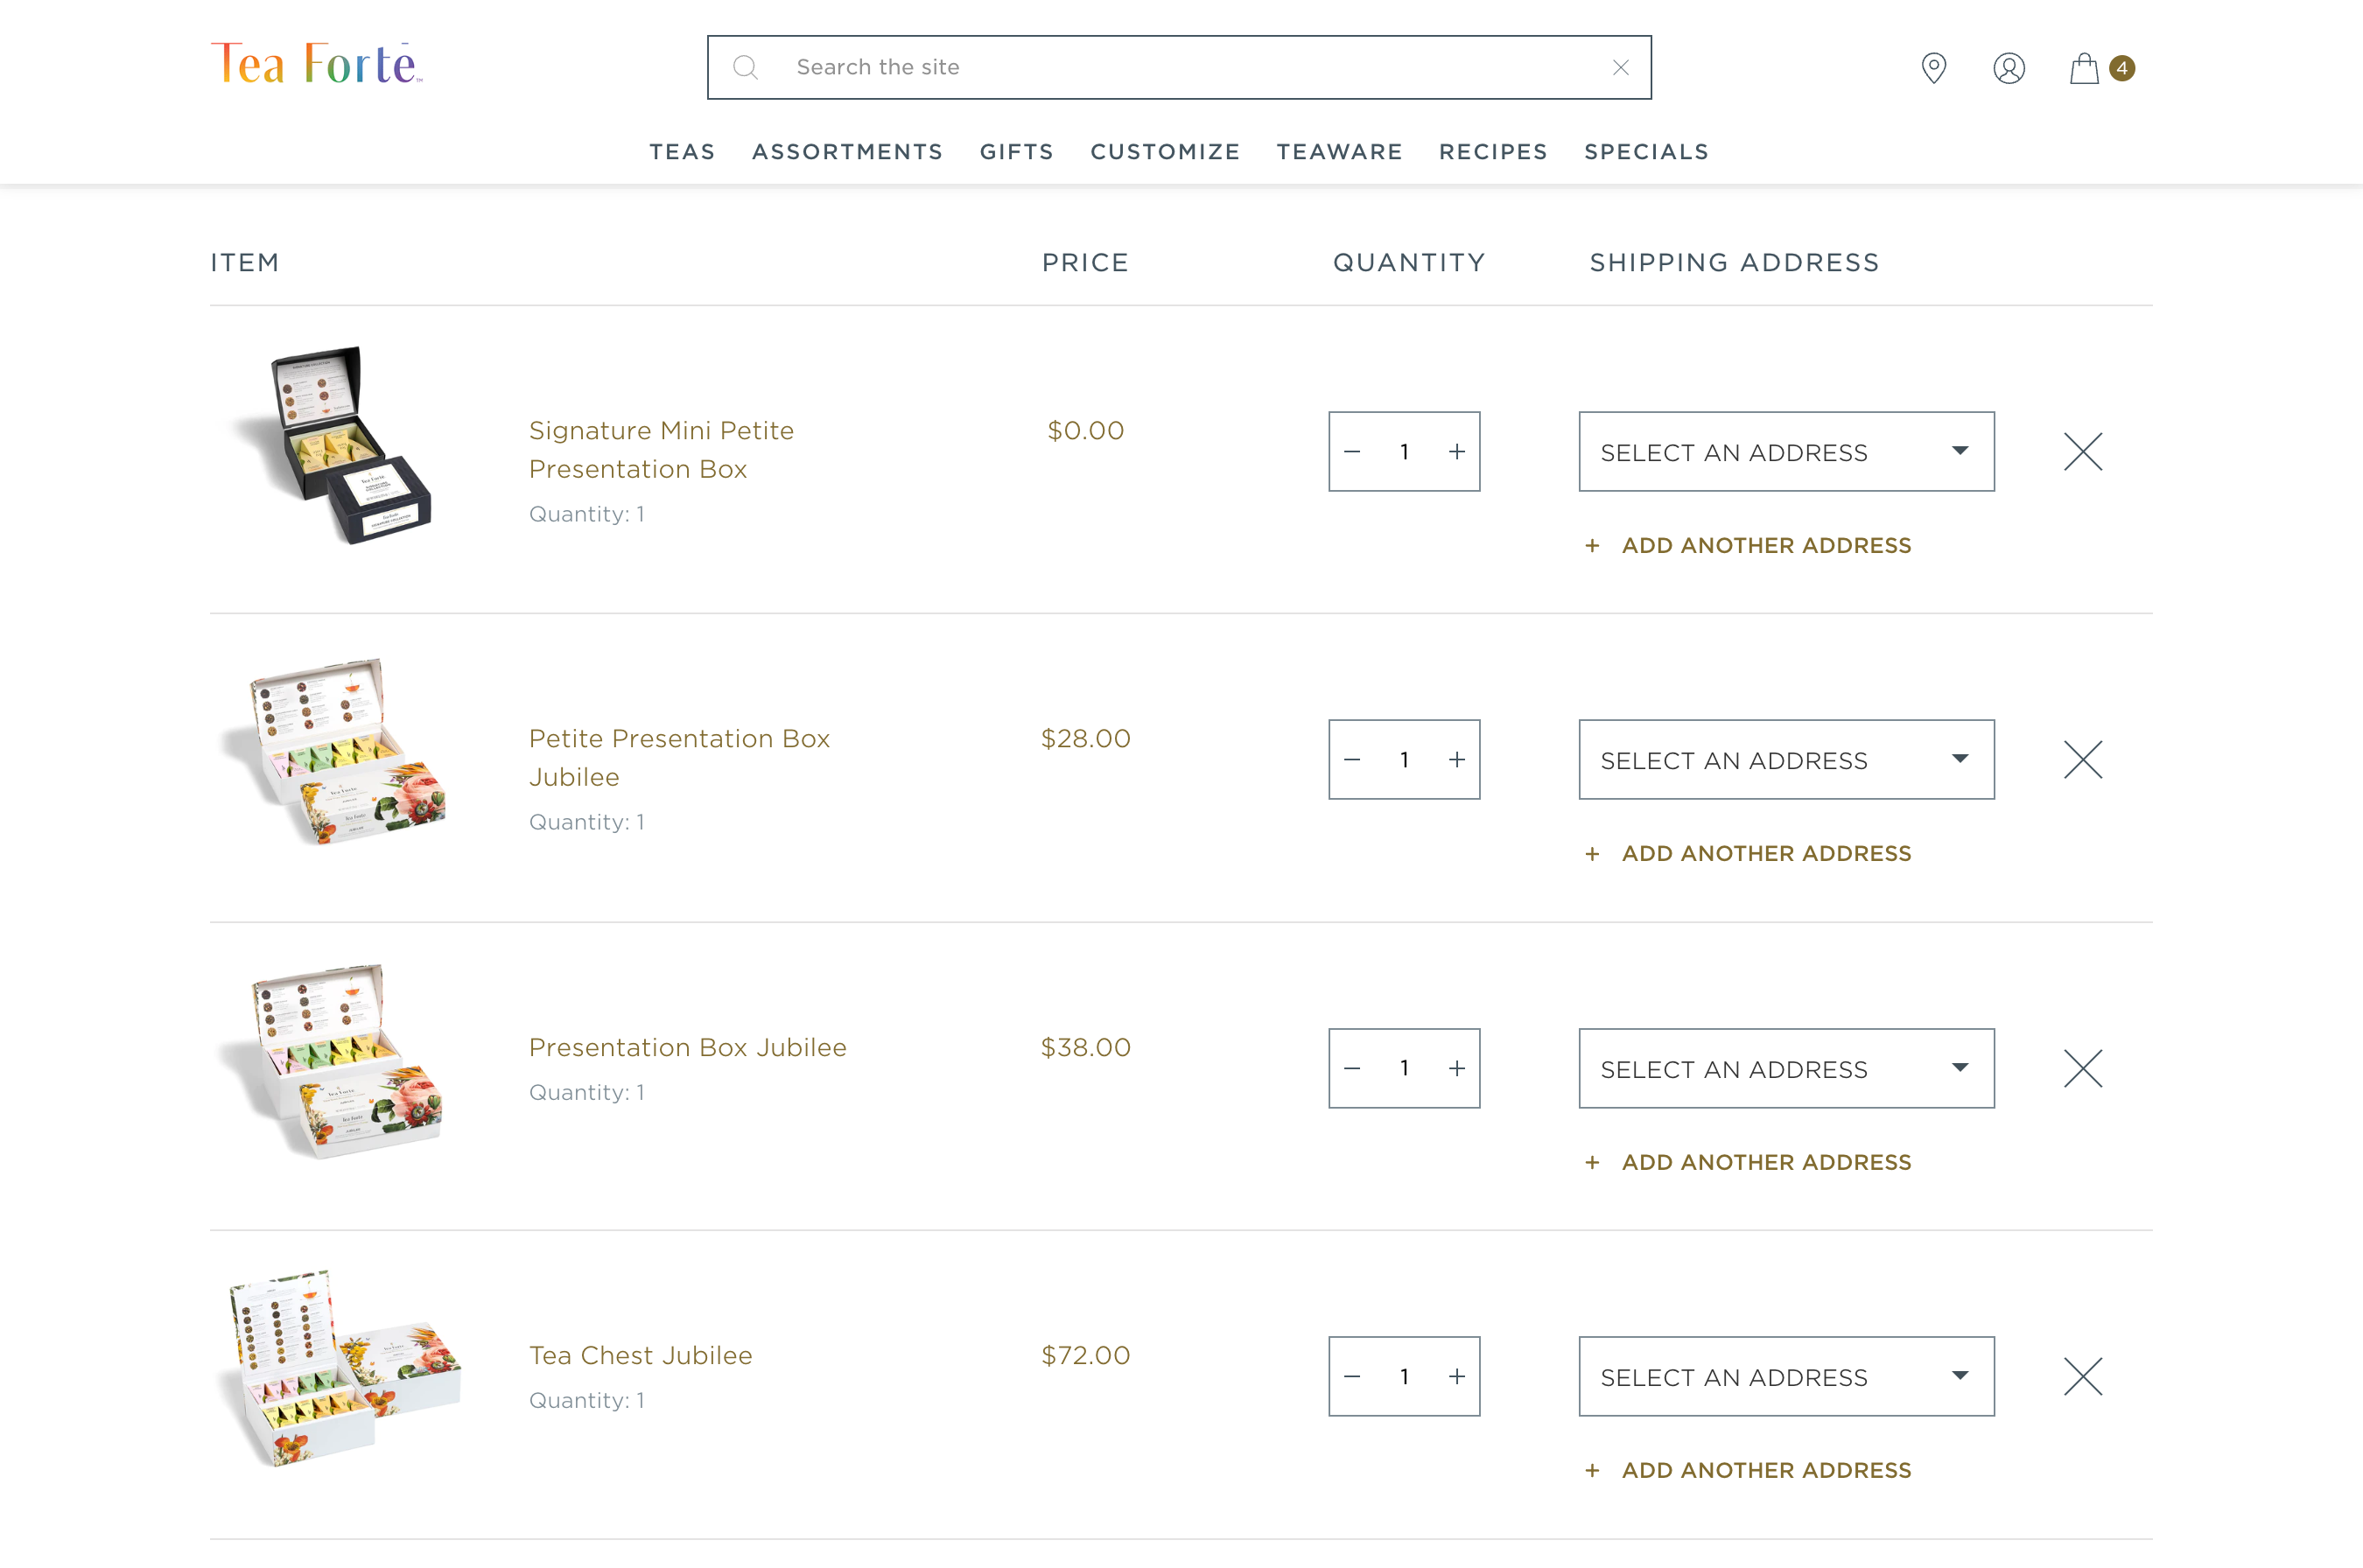Increase quantity of Signature Mini Petite Box
2363x1568 pixels.
pos(1457,452)
